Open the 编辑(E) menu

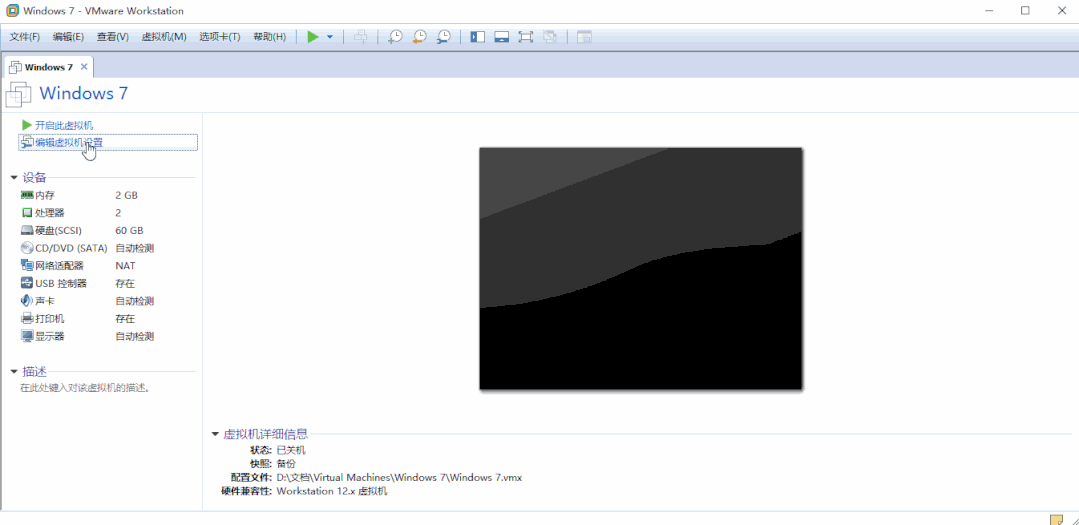(68, 37)
